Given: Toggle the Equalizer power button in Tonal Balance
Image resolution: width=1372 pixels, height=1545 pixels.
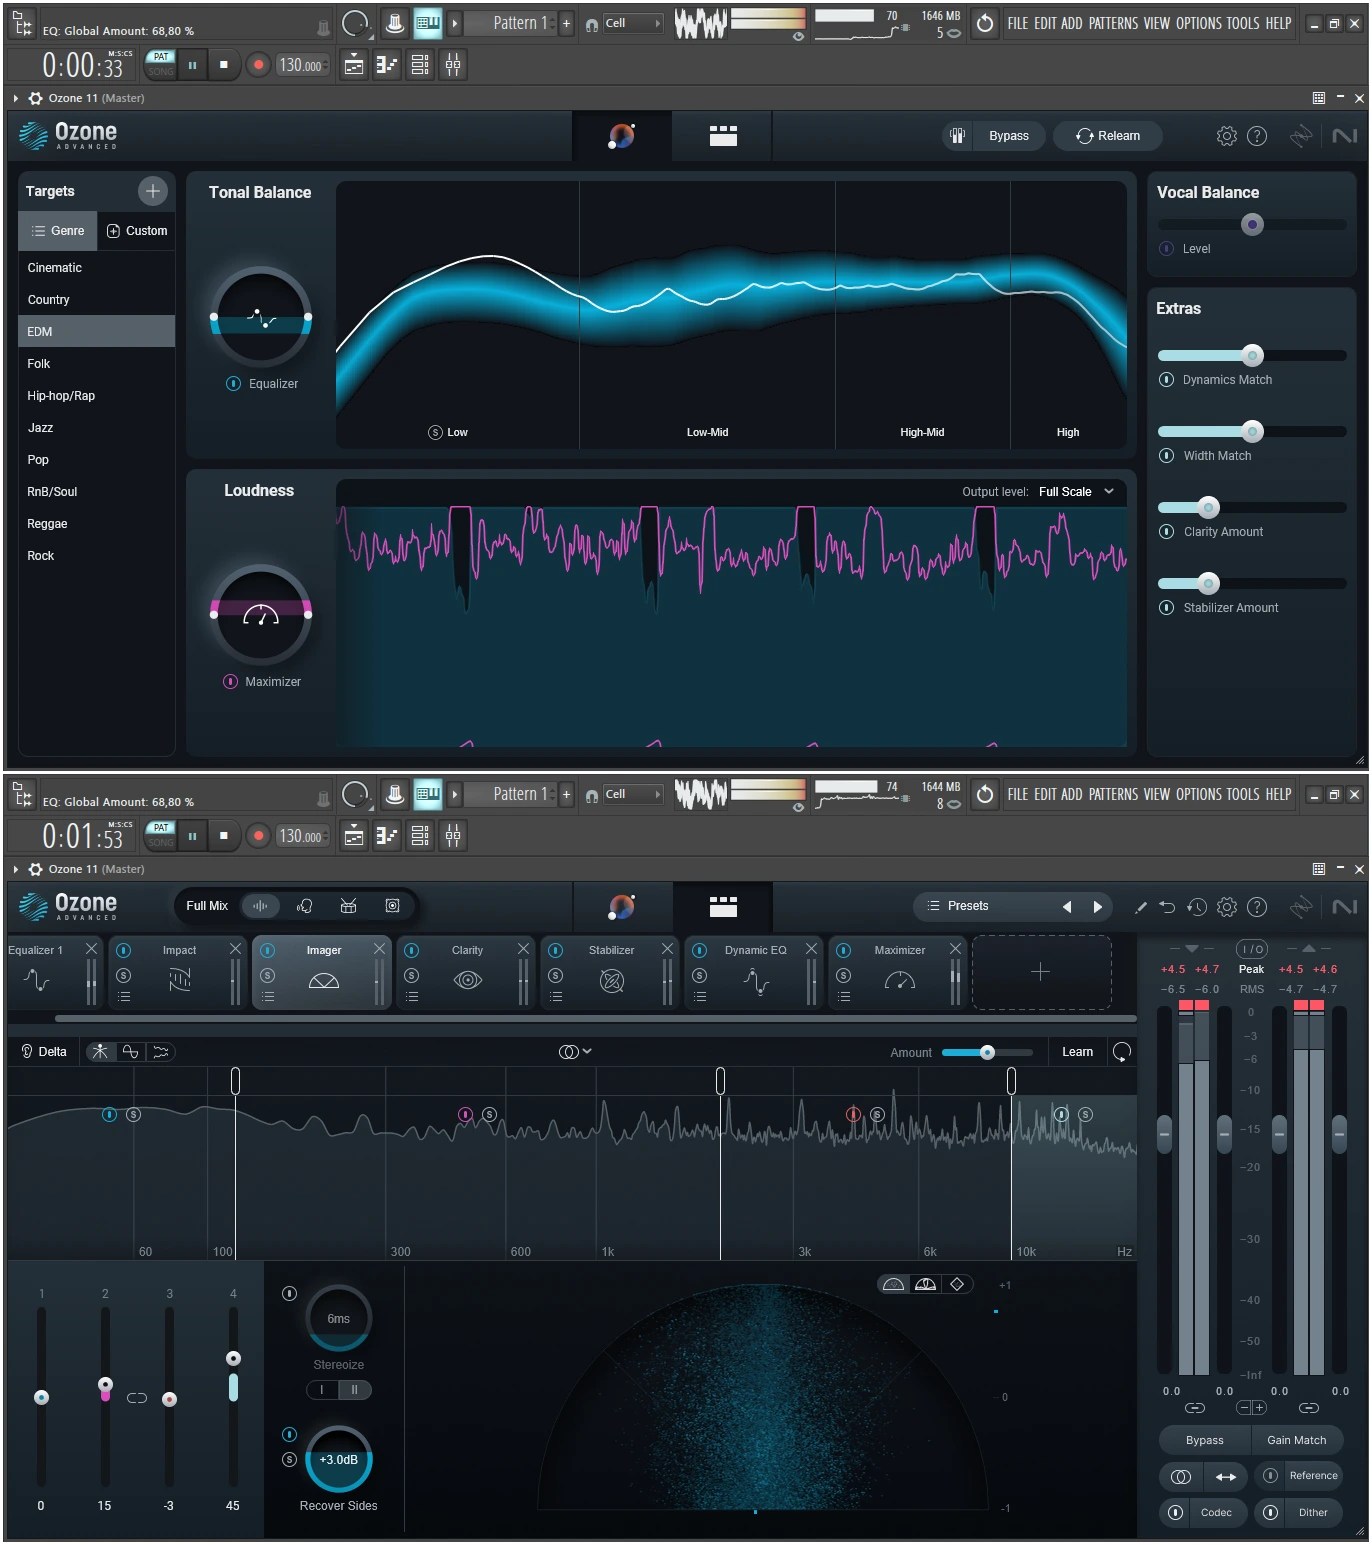Looking at the screenshot, I should coord(234,384).
